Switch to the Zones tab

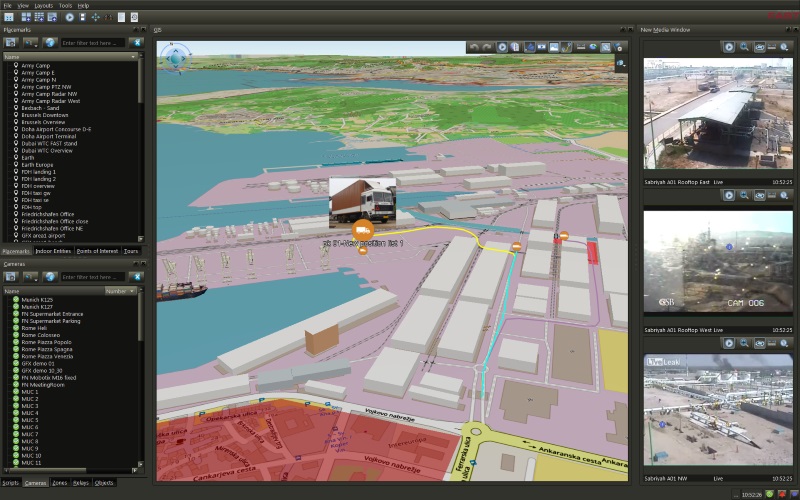point(60,482)
